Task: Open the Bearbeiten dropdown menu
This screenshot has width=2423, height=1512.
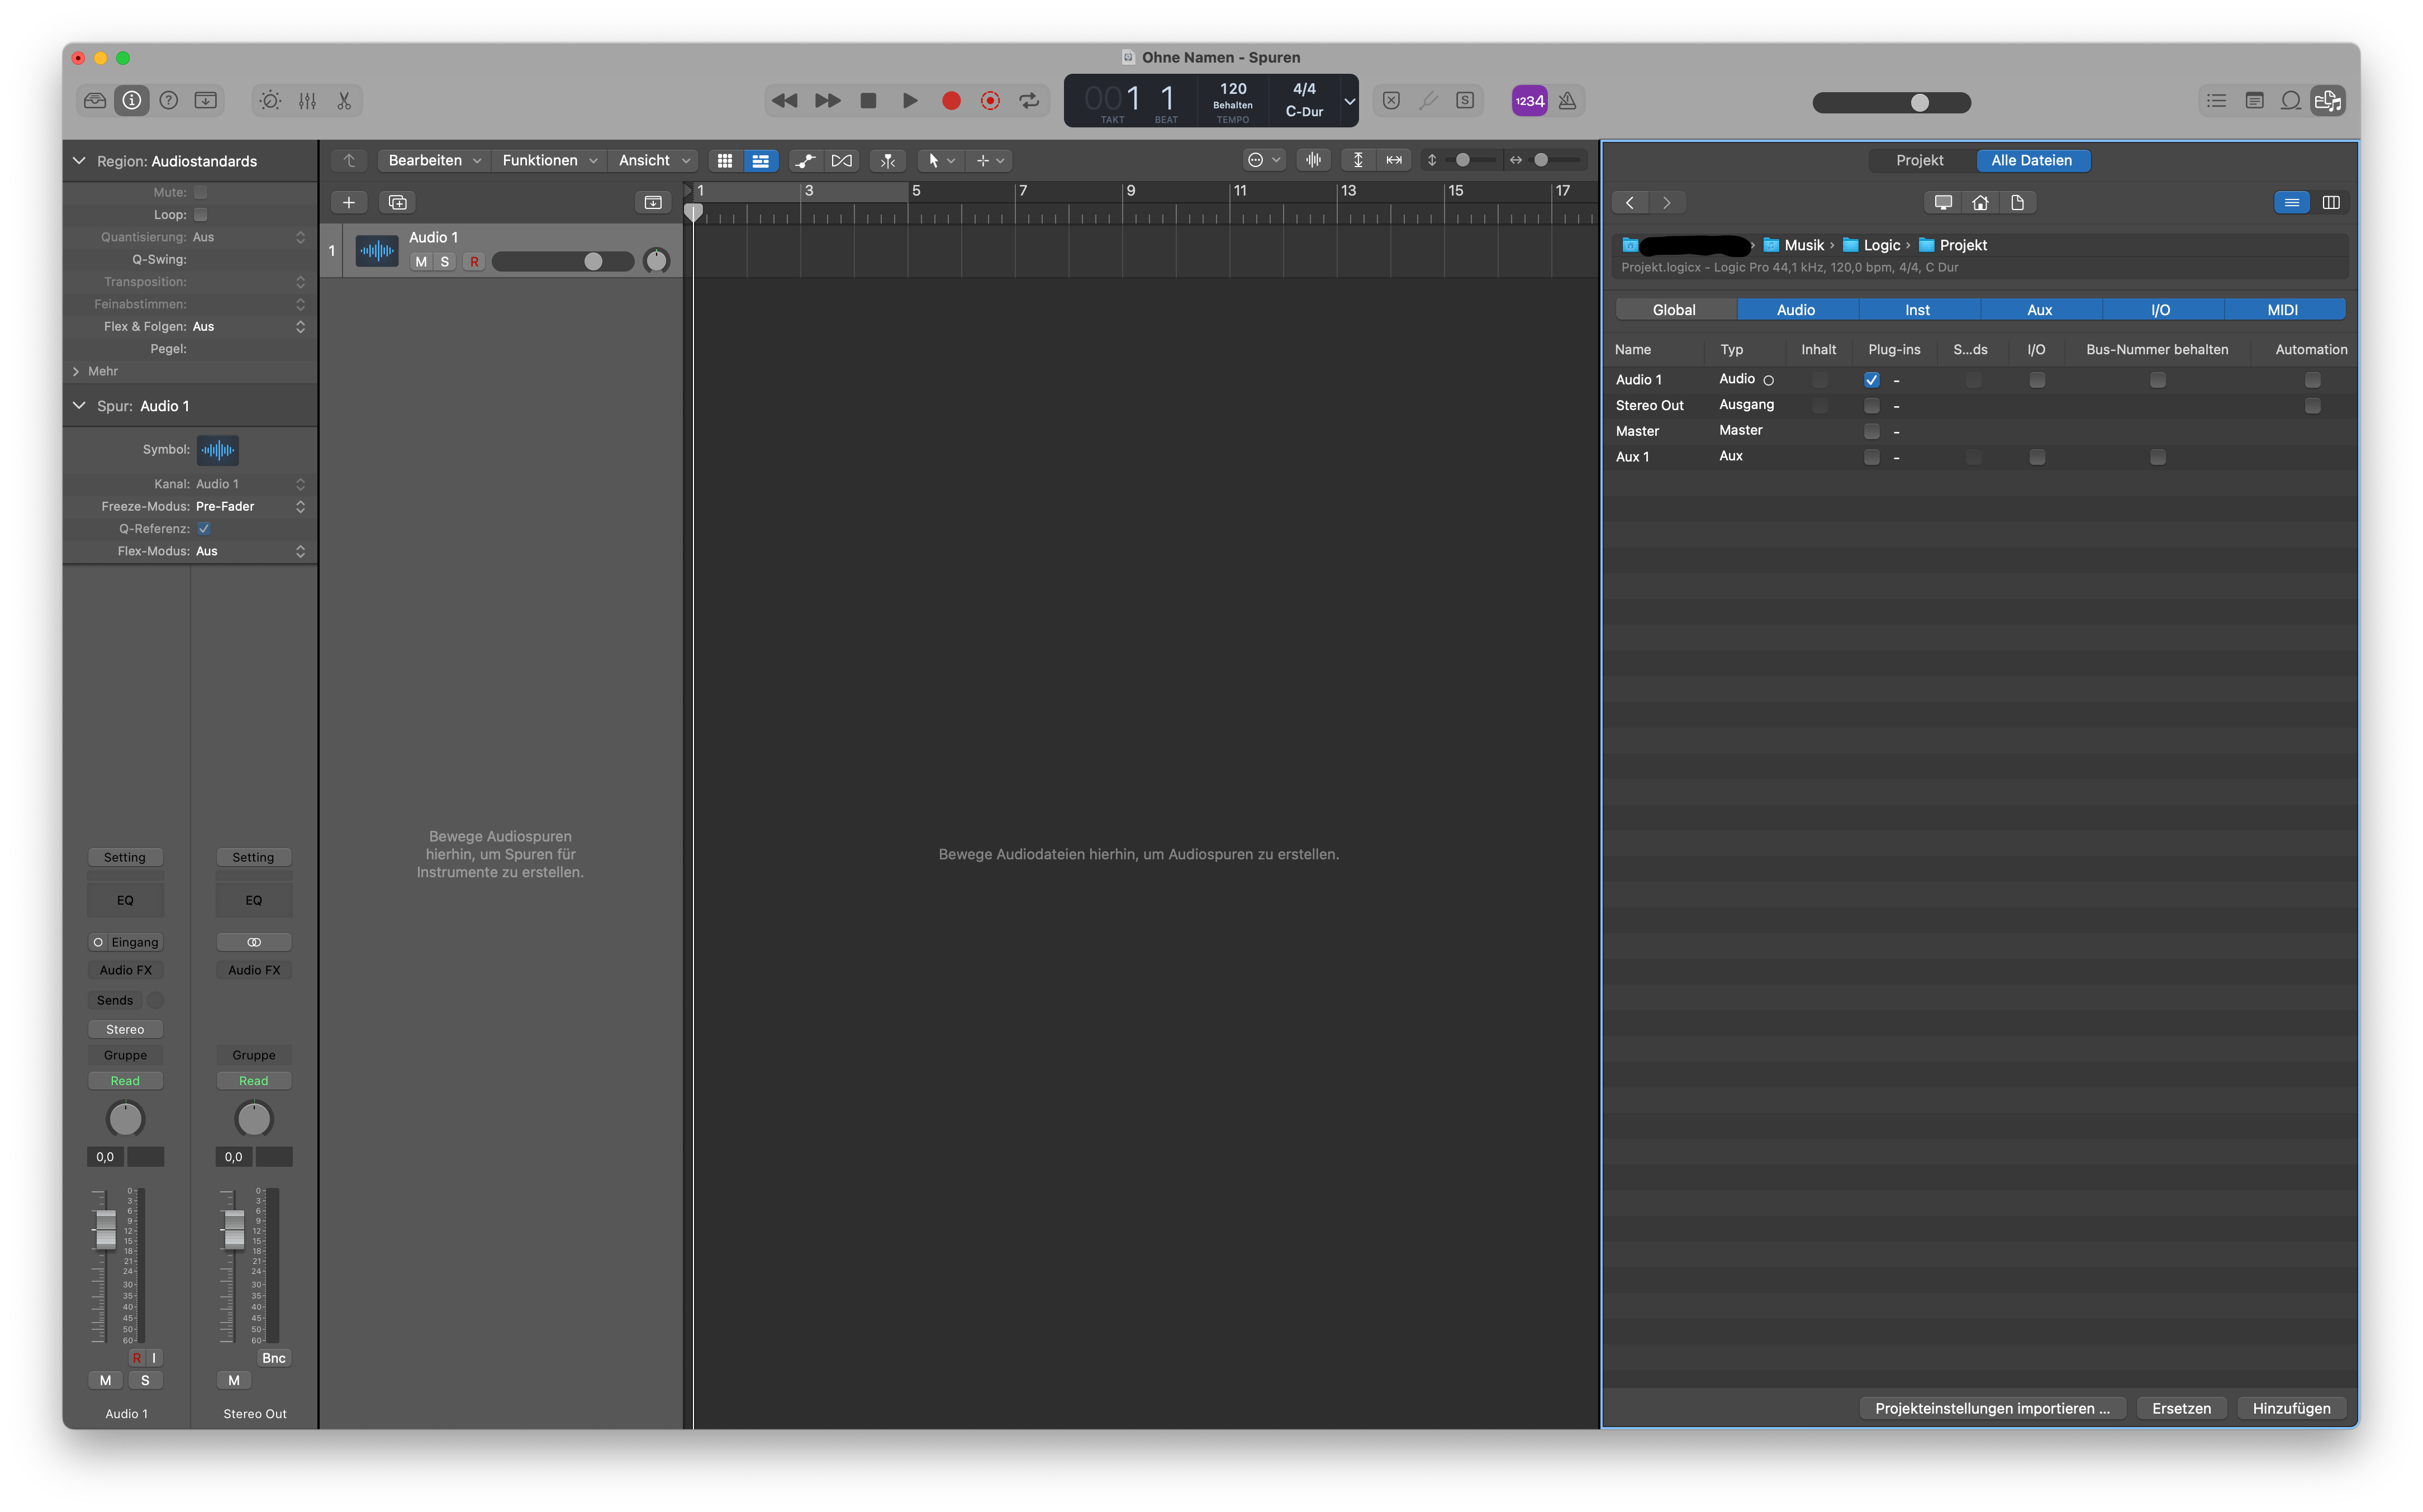Action: (434, 160)
